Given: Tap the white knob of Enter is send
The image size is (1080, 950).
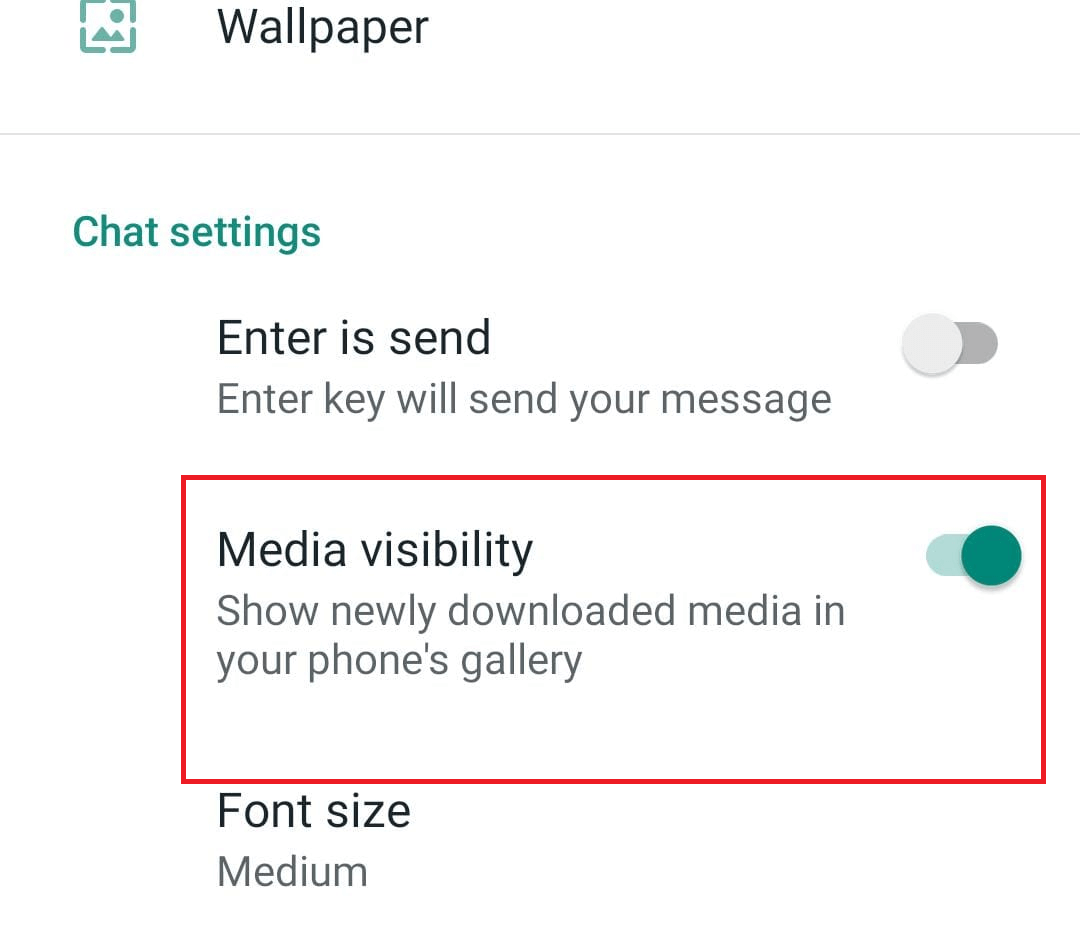Looking at the screenshot, I should (x=932, y=344).
